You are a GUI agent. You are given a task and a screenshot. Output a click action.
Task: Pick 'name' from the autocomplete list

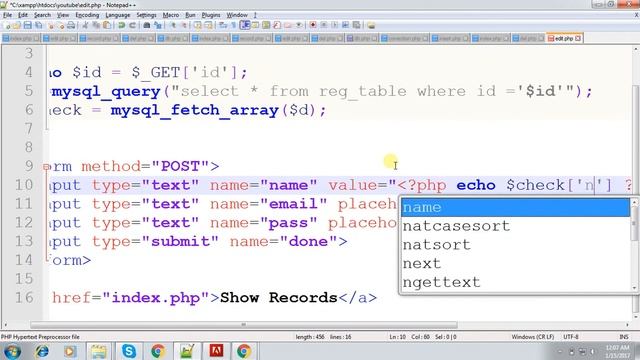516,207
